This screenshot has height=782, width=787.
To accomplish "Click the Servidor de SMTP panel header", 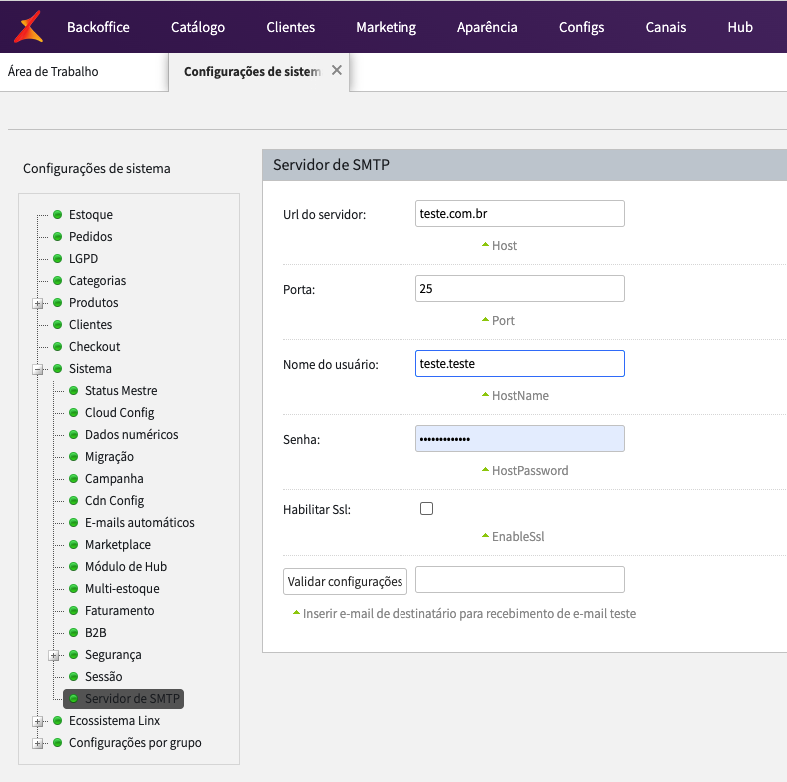I will click(524, 165).
